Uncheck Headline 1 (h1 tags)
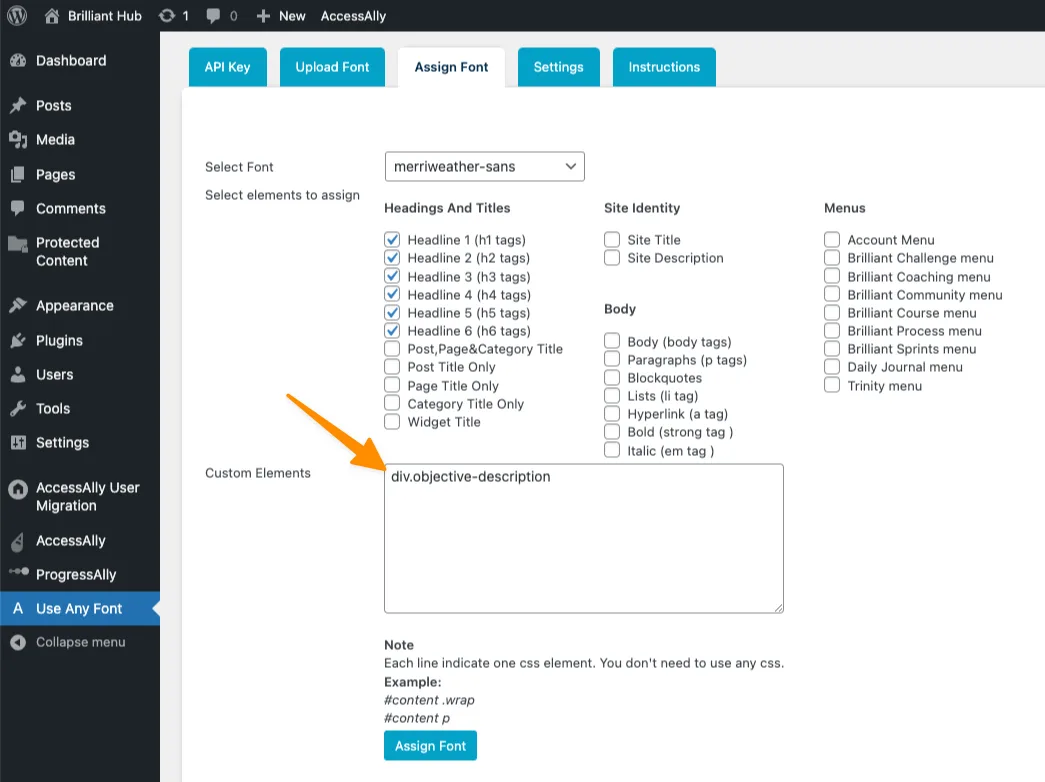 pyautogui.click(x=392, y=239)
